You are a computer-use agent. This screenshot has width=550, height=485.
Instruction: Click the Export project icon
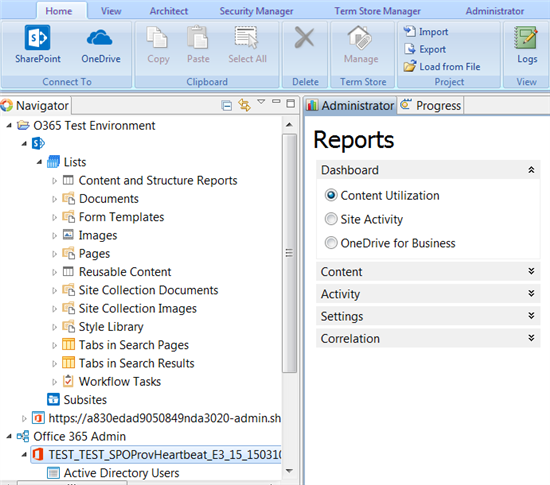point(409,49)
